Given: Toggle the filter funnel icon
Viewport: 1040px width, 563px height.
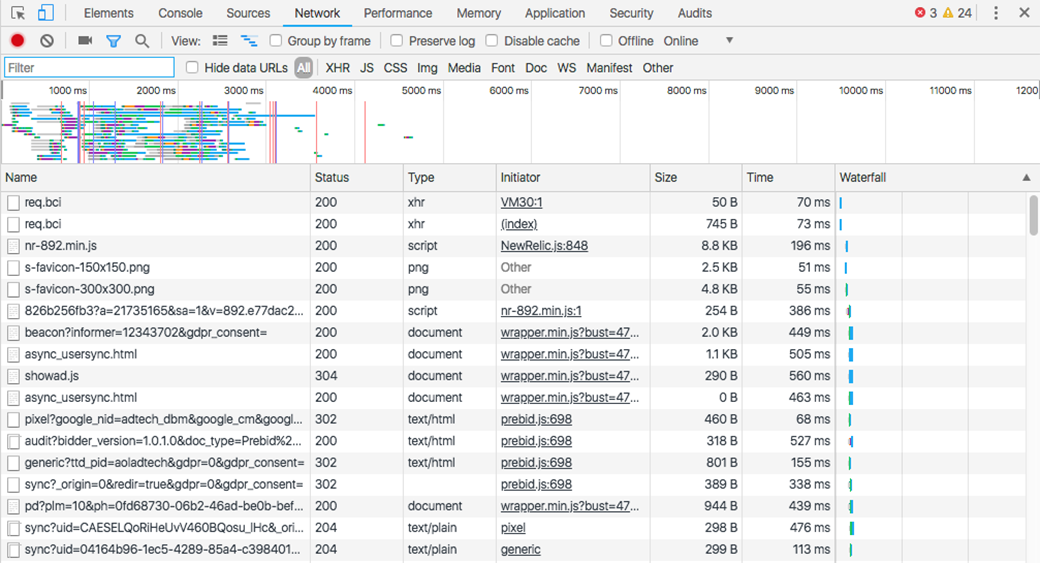Looking at the screenshot, I should pyautogui.click(x=113, y=41).
